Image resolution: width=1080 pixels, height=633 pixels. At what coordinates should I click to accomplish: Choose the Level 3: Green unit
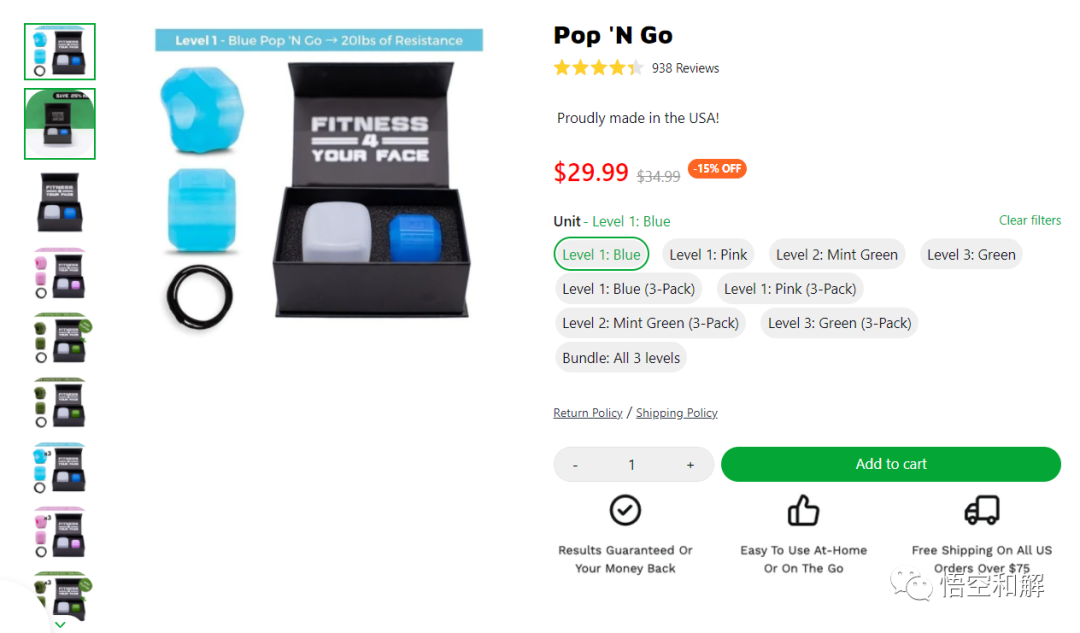click(971, 254)
